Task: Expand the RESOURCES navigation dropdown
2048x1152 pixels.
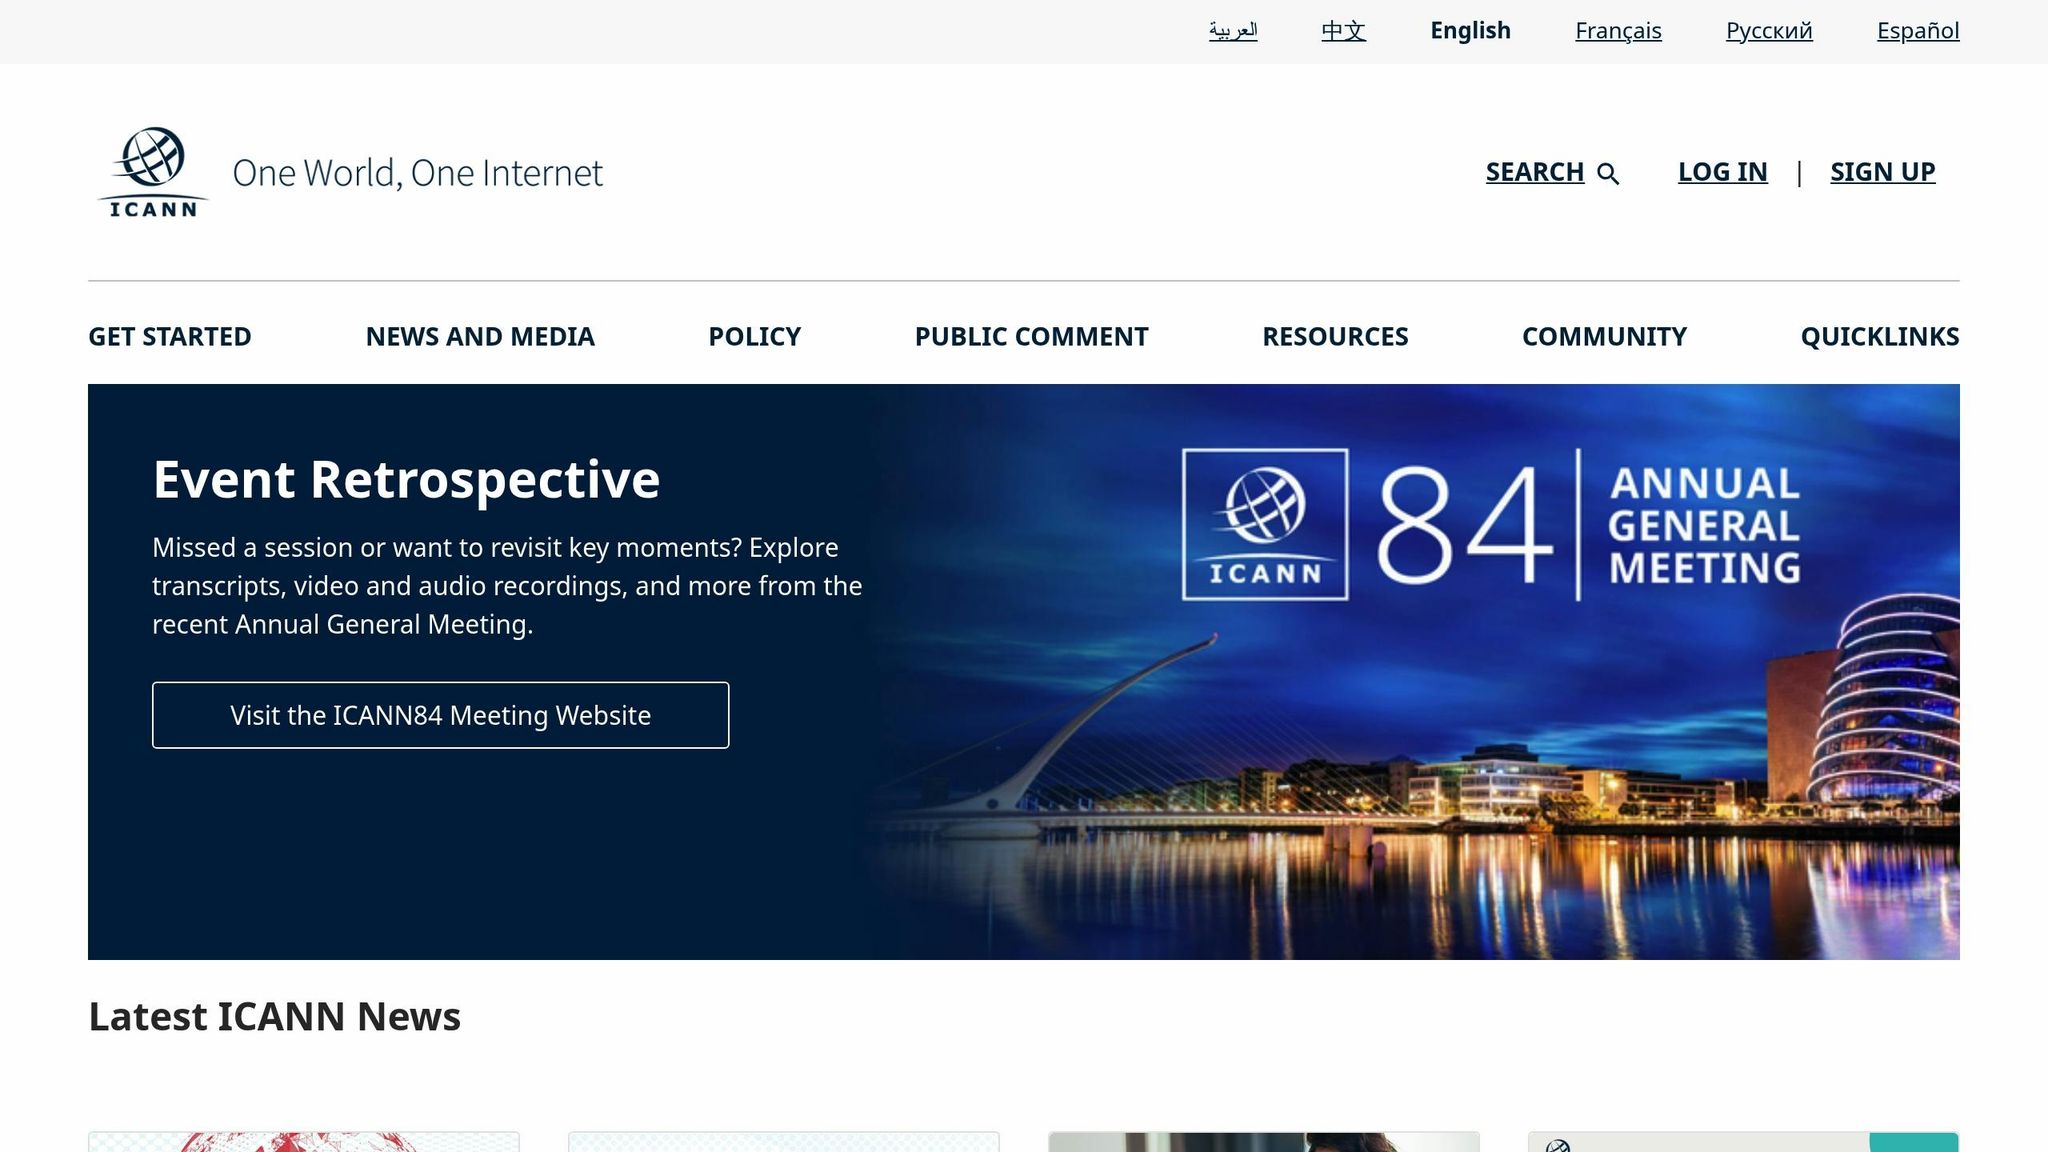Action: tap(1336, 336)
